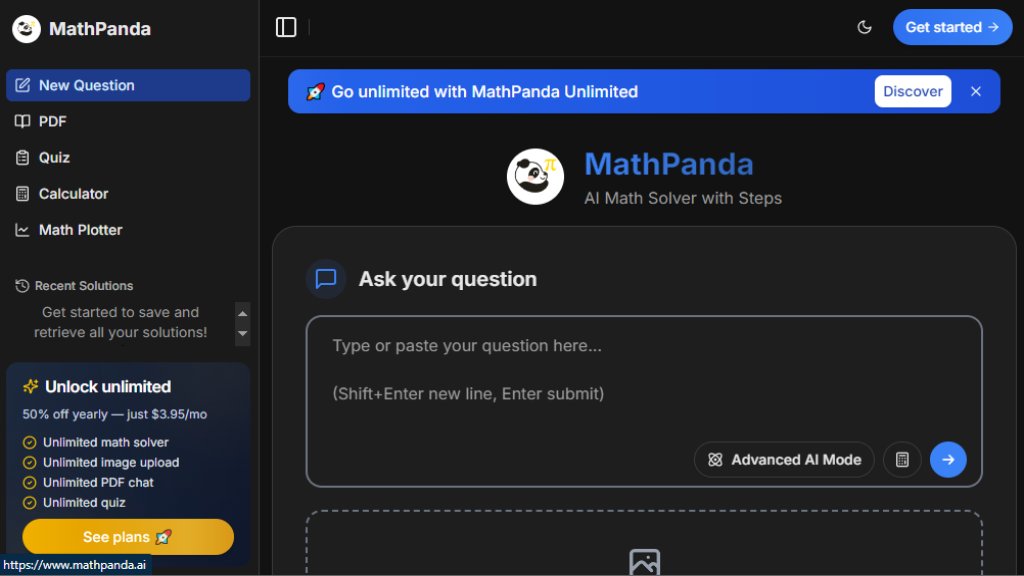Screen dimensions: 1024x576
Task: Open the Calculator page
Action: pos(128,194)
